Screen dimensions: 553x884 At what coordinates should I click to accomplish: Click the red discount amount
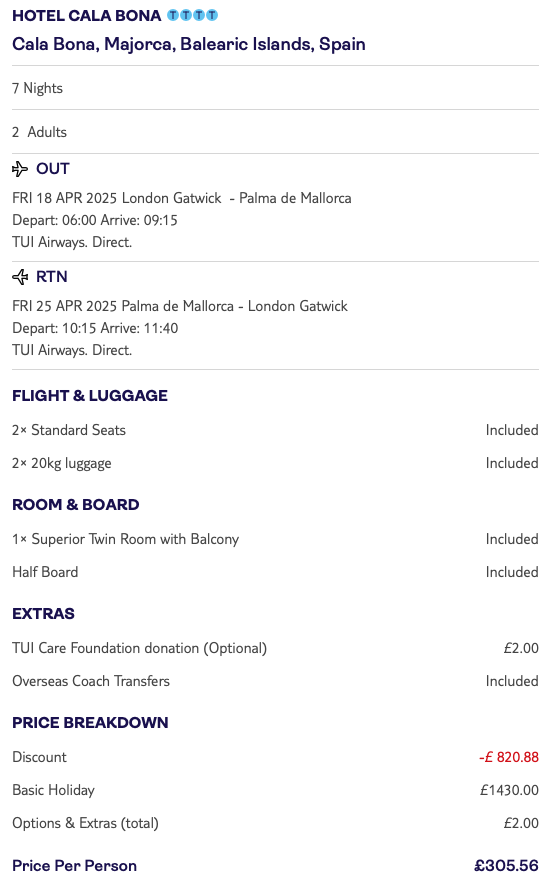coord(509,757)
